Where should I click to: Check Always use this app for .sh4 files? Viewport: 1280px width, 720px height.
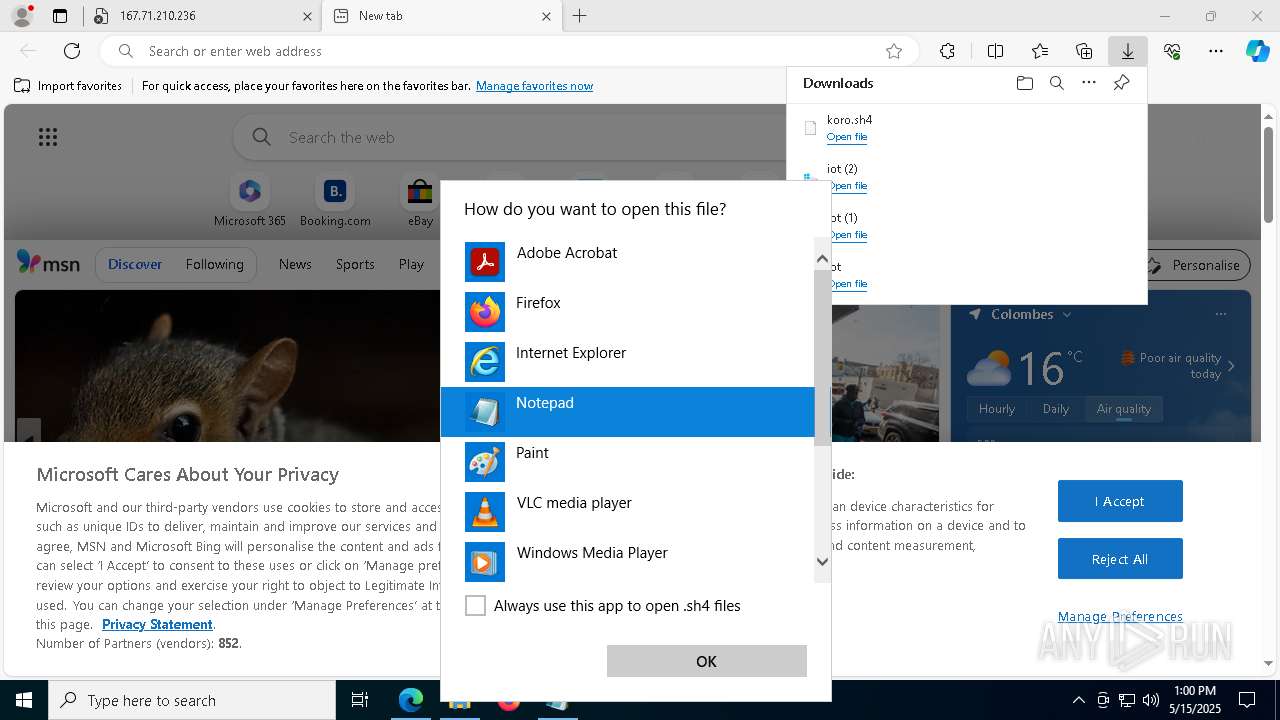click(476, 605)
